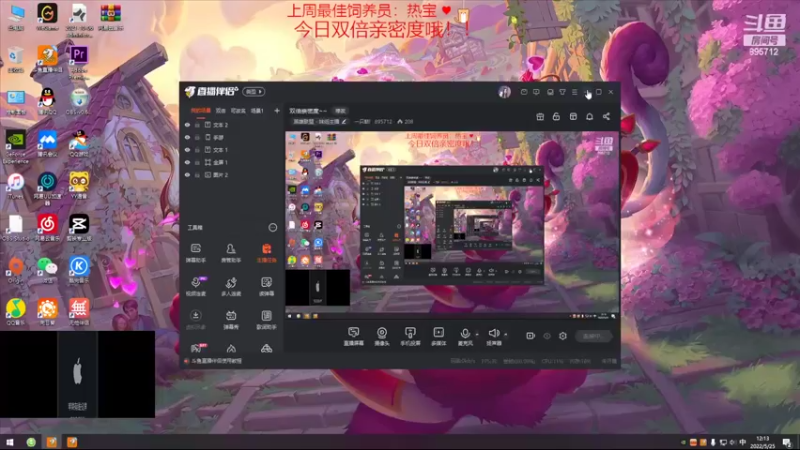Click the share icon in stream info bar

point(606,117)
